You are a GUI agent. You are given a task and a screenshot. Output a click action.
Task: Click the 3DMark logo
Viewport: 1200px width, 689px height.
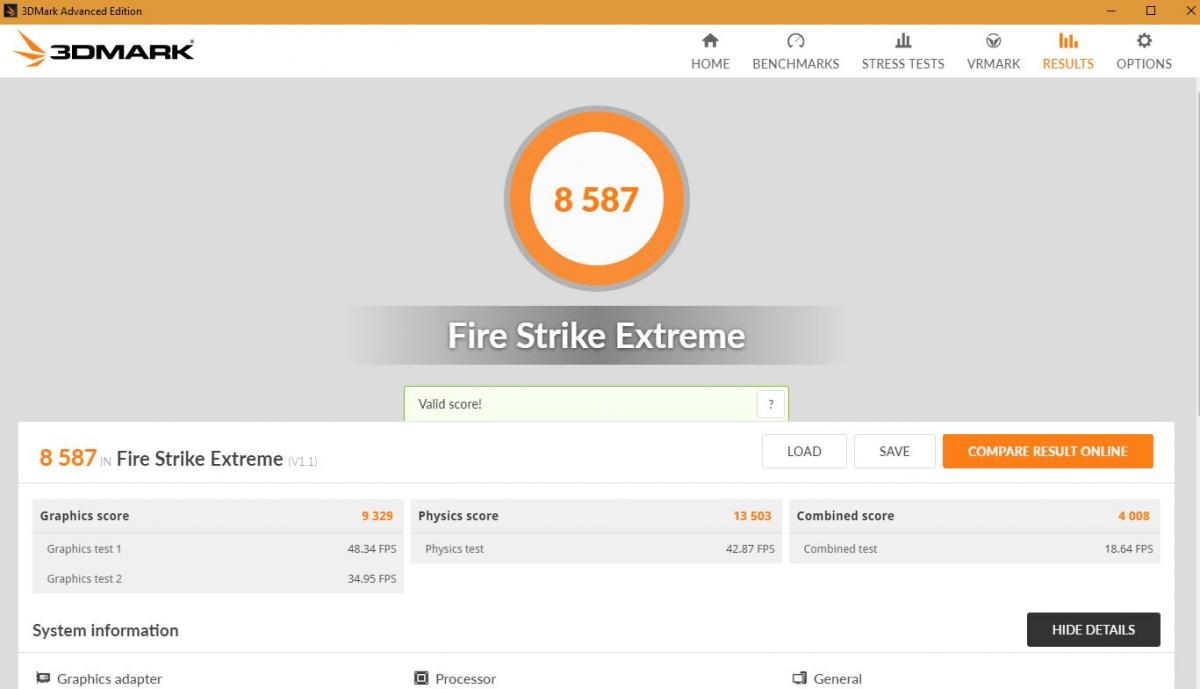click(x=104, y=49)
